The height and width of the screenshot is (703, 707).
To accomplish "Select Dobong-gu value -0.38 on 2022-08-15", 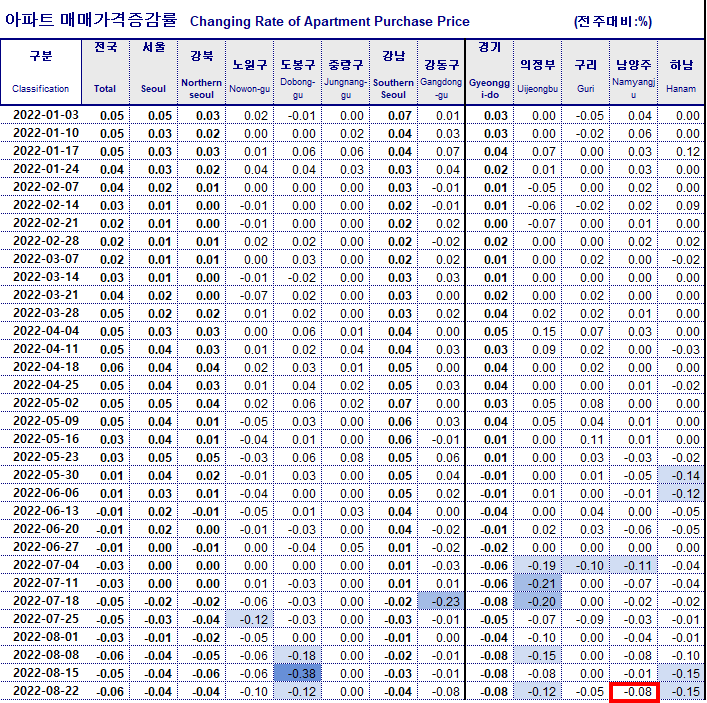I will tap(298, 673).
